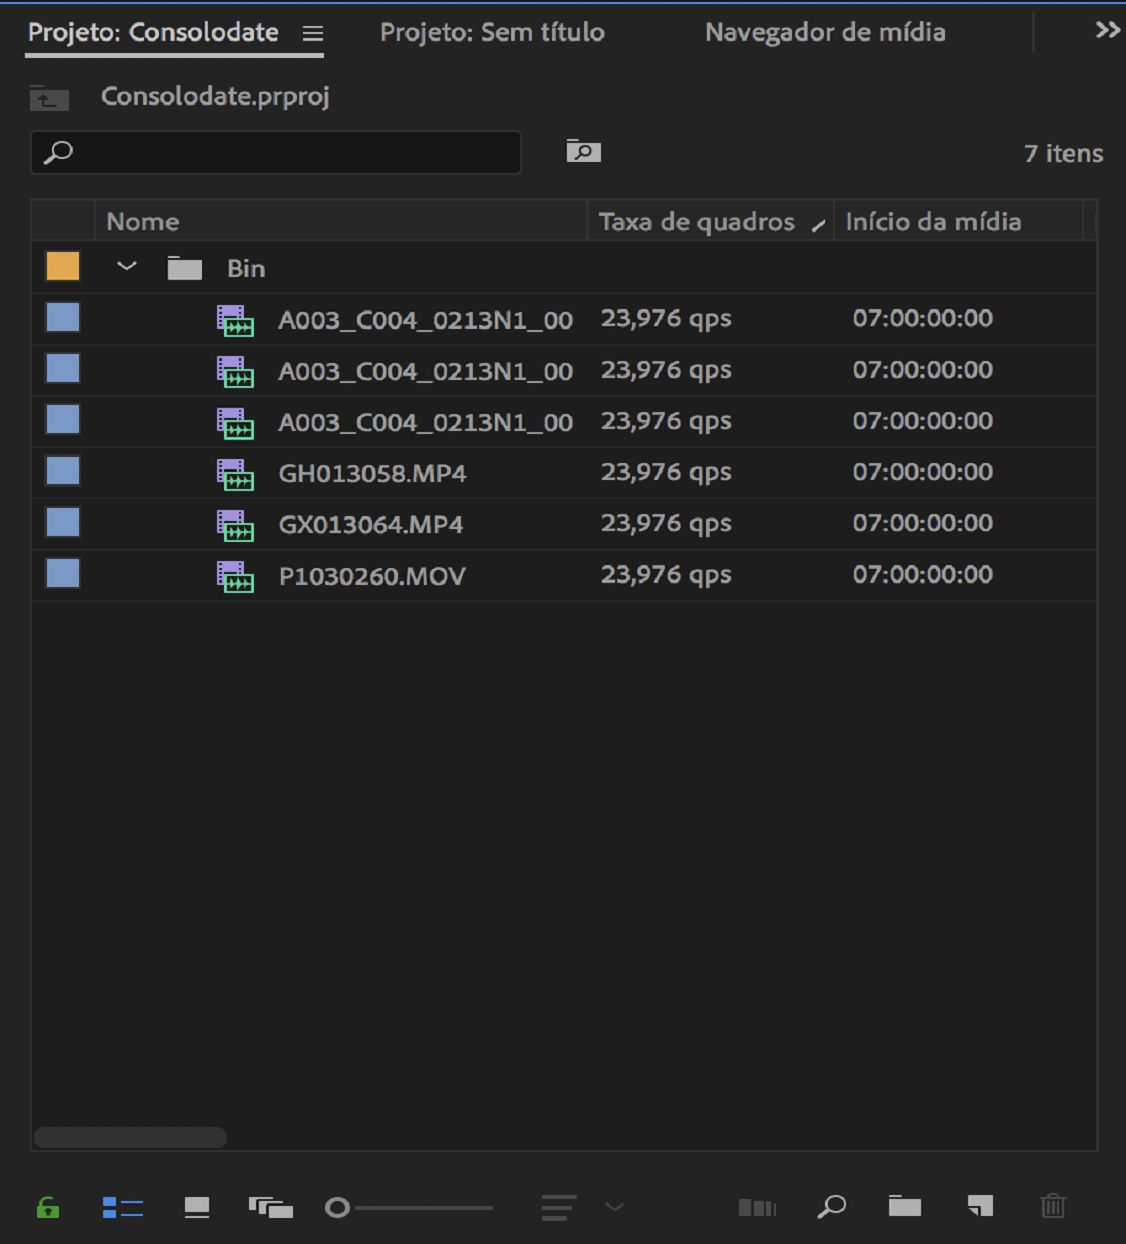Click the blue label swatch for GH013058.MP4

[63, 471]
